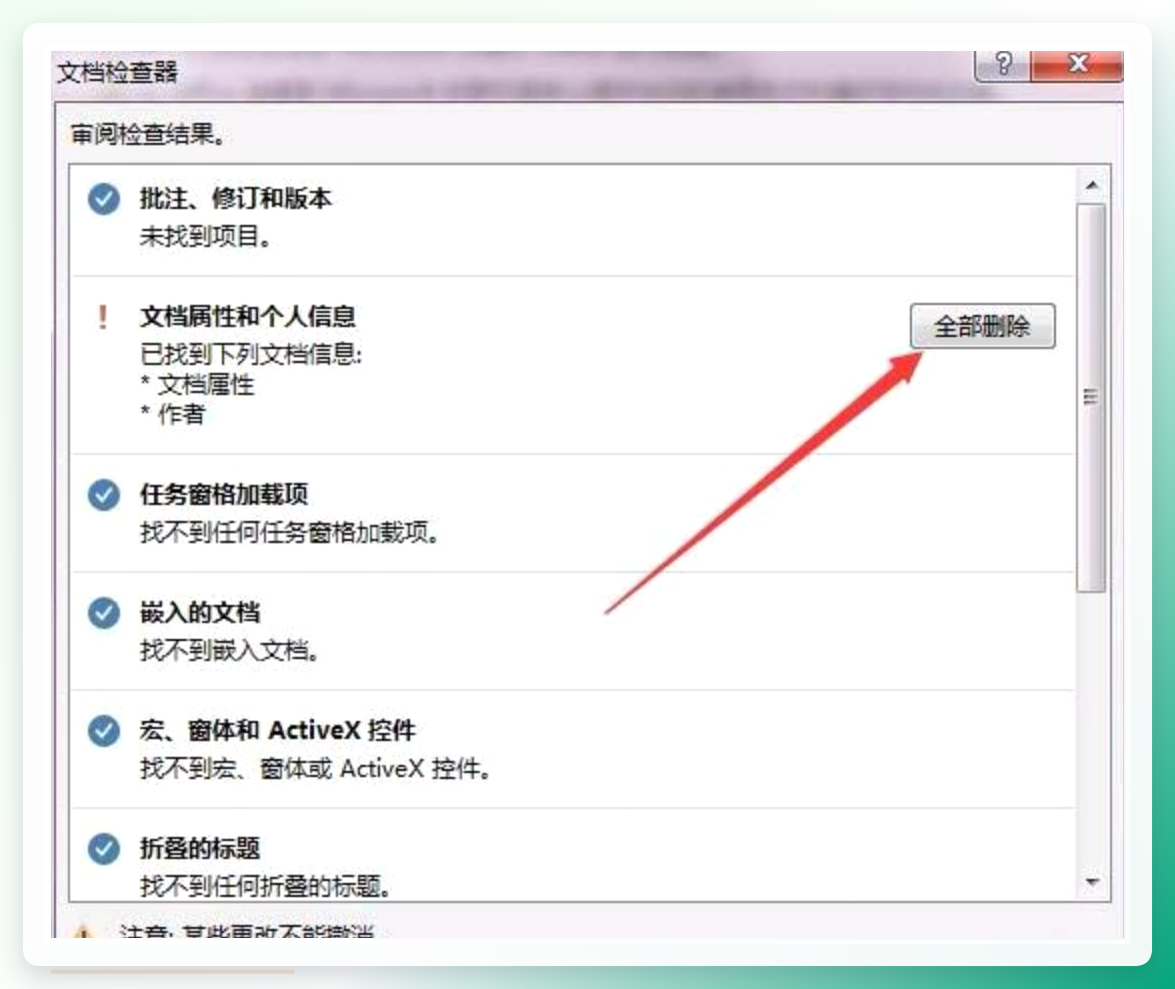The image size is (1175, 989).
Task: Click the 已找到下列文档信息: line
Action: [x=251, y=354]
